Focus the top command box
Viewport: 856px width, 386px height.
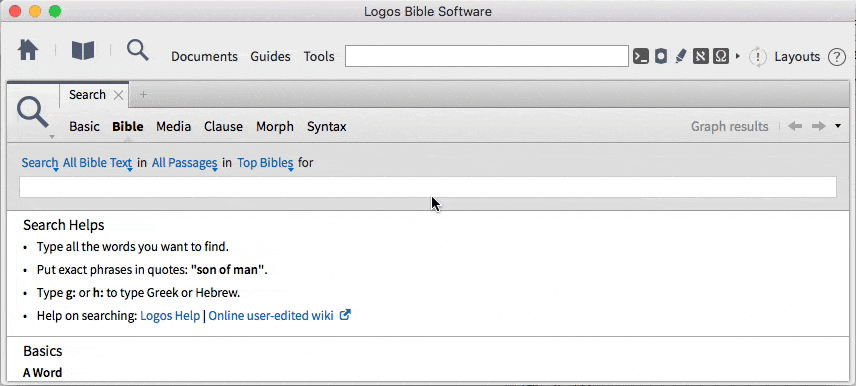click(486, 56)
